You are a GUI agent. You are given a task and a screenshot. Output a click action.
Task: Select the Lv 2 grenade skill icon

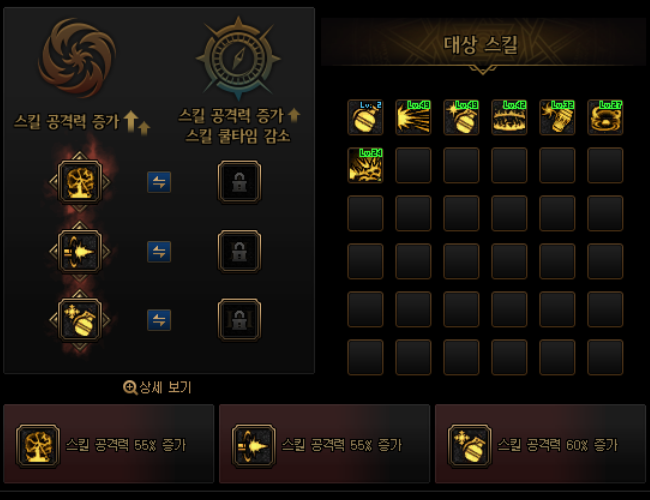(365, 117)
